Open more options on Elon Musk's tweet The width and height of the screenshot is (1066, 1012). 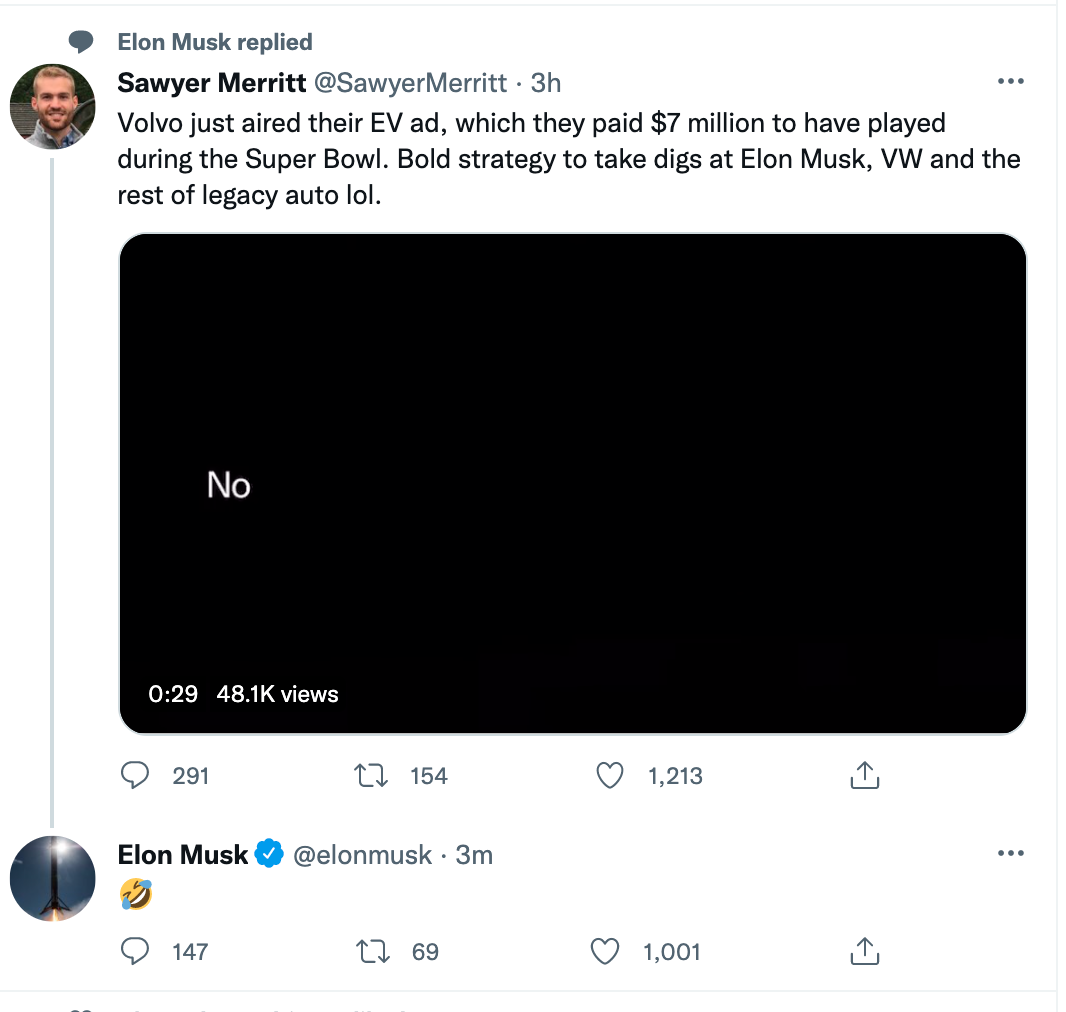[x=1011, y=854]
